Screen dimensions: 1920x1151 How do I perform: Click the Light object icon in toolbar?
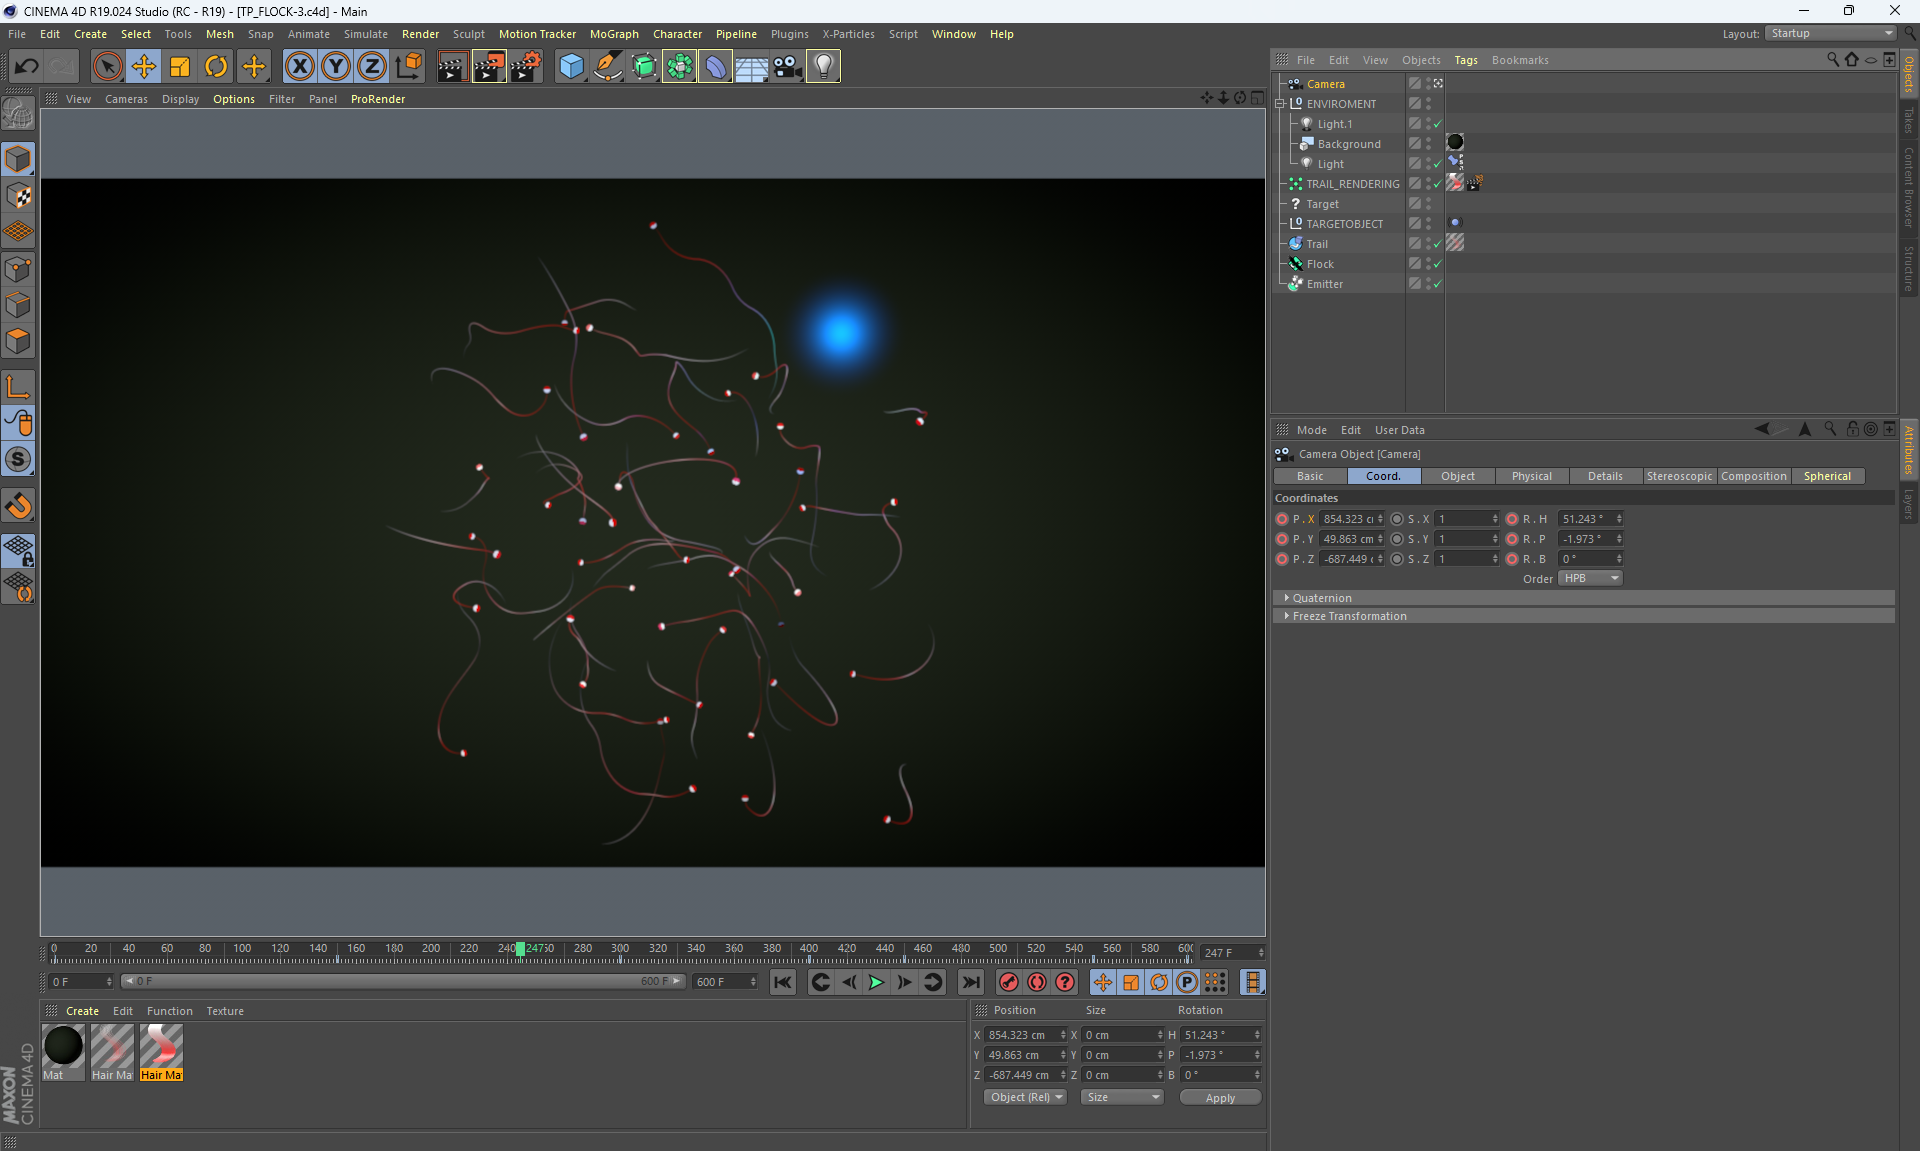tap(823, 67)
